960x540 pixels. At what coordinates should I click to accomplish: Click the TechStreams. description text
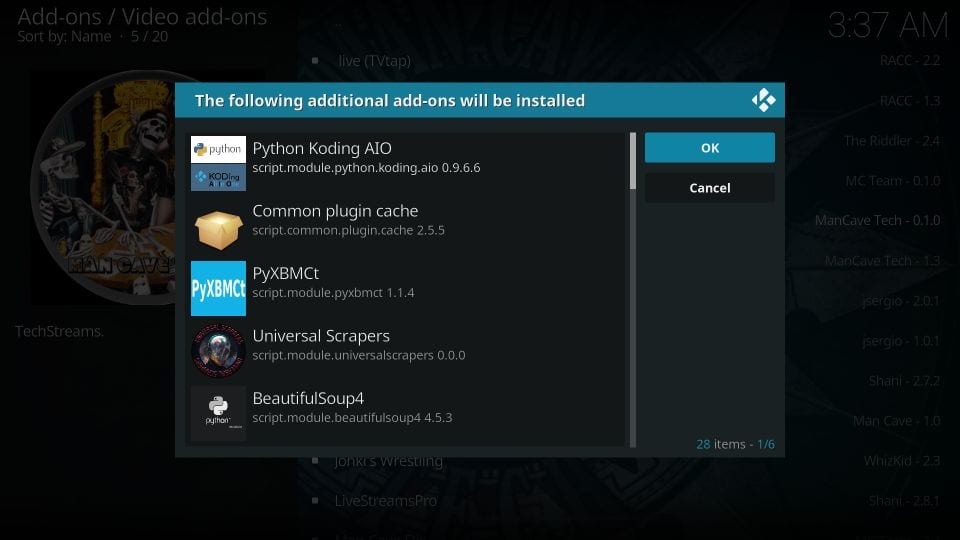[x=59, y=331]
